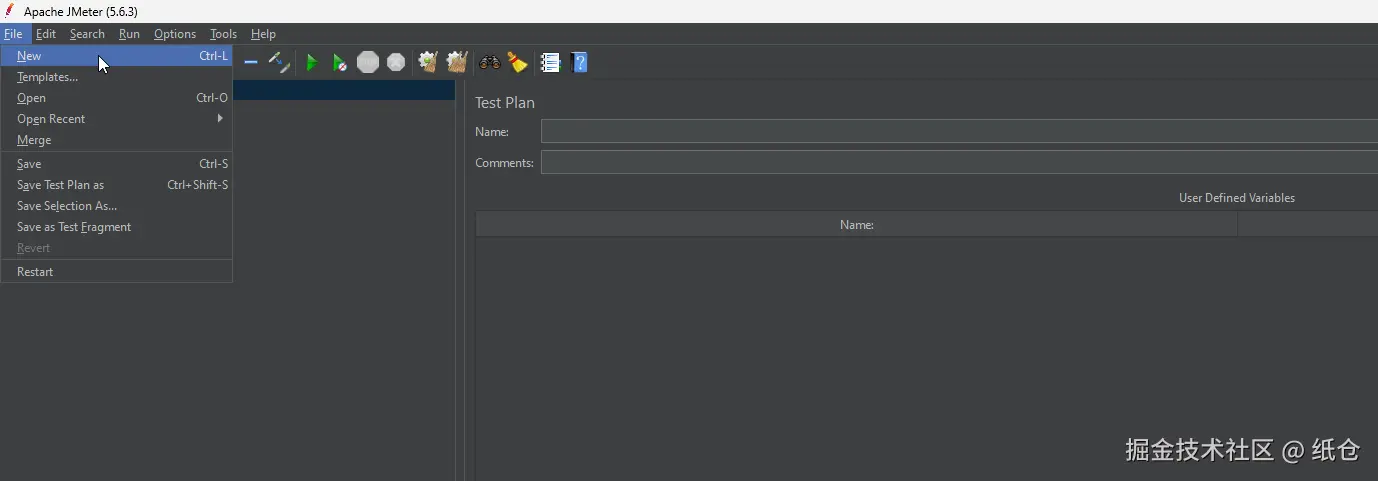Screen dimensions: 1378x481
Task: Select Restart from the File menu
Action: [x=117, y=272]
